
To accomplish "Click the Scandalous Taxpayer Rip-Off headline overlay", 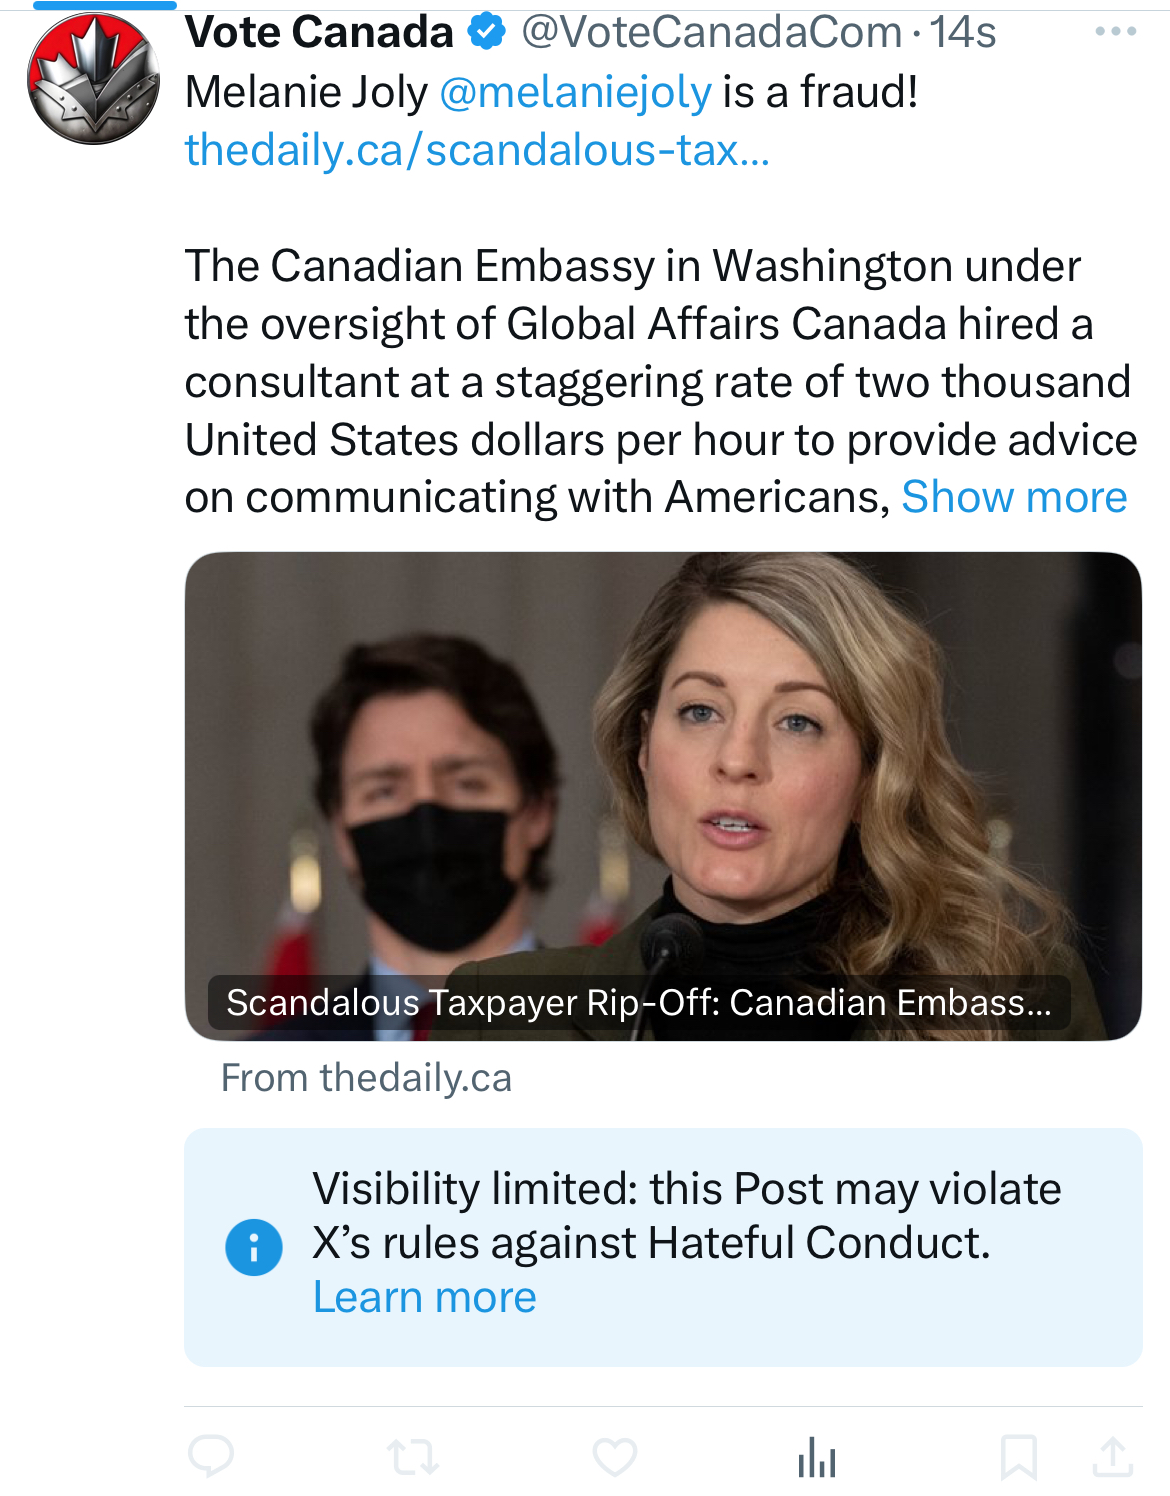I will pyautogui.click(x=638, y=1002).
